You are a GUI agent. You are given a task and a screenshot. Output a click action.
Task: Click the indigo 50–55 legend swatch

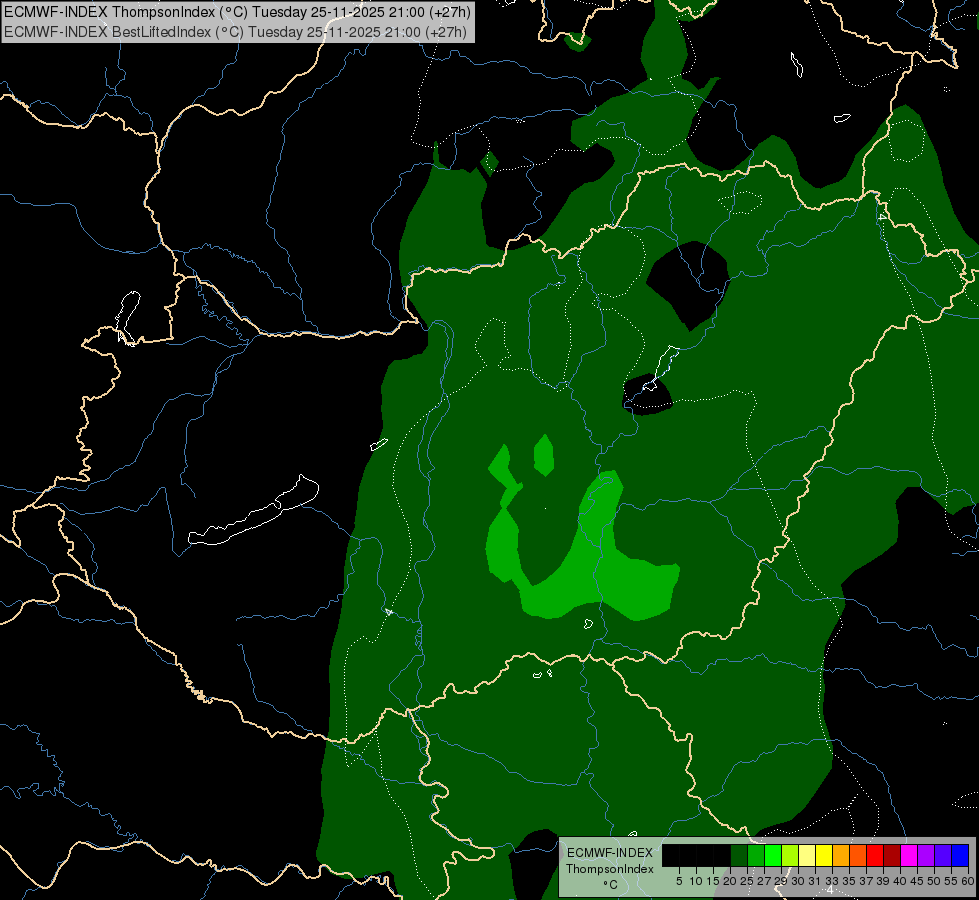pyautogui.click(x=943, y=855)
